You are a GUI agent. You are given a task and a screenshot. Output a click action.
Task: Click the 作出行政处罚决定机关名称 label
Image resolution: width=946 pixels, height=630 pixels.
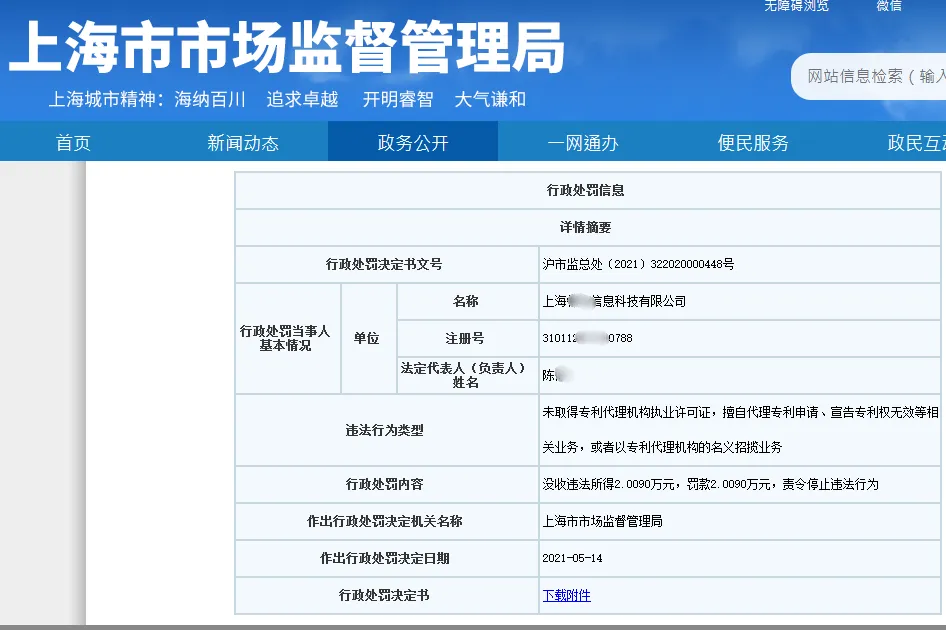[384, 521]
